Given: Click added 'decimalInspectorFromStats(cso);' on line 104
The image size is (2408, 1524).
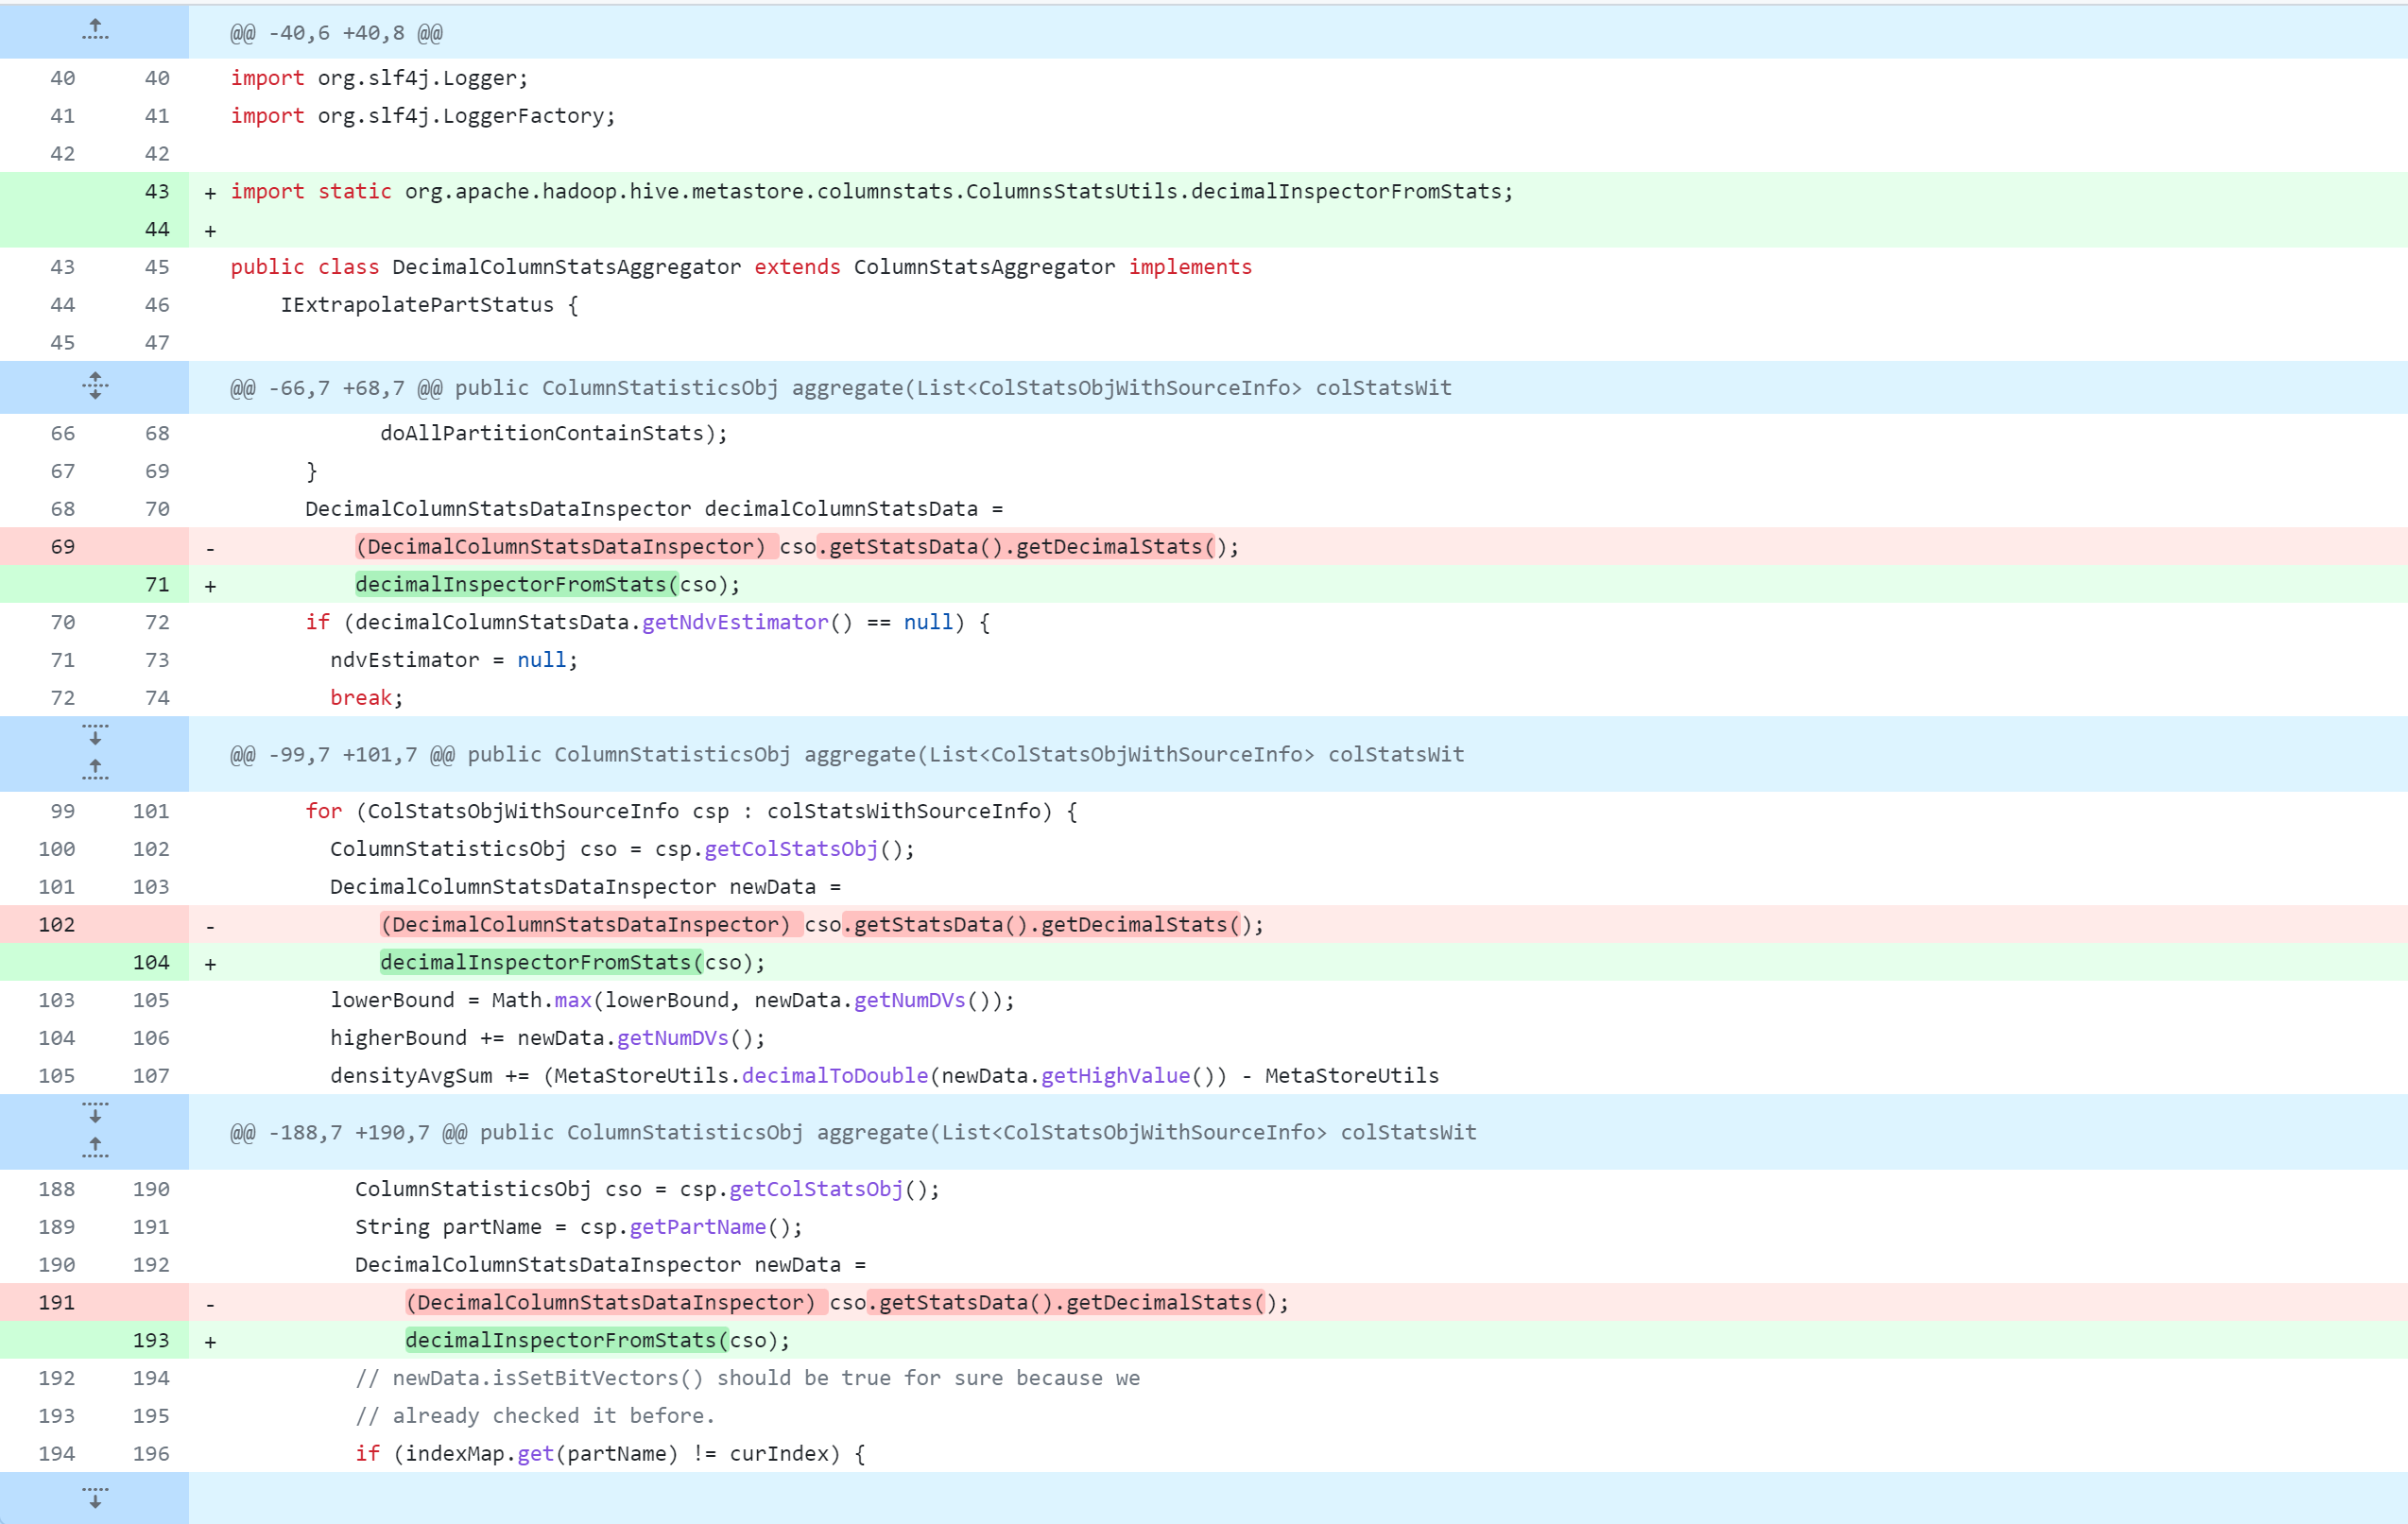Looking at the screenshot, I should point(573,963).
